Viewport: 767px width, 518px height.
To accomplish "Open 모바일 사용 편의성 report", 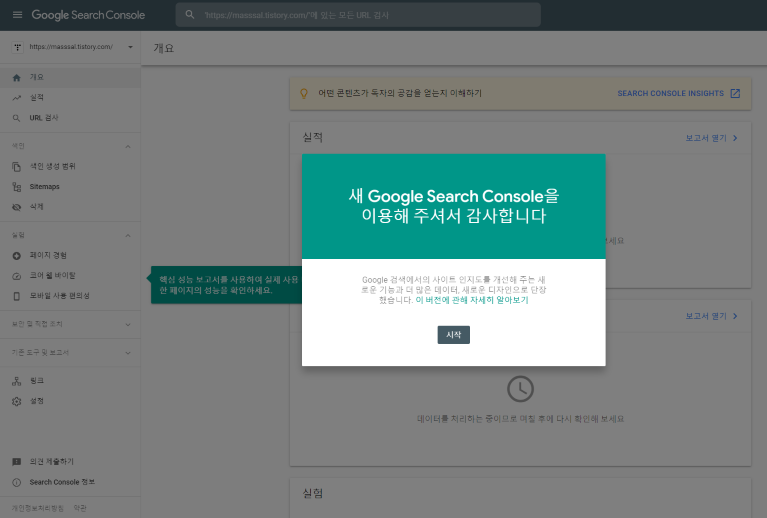I will tap(70, 295).
